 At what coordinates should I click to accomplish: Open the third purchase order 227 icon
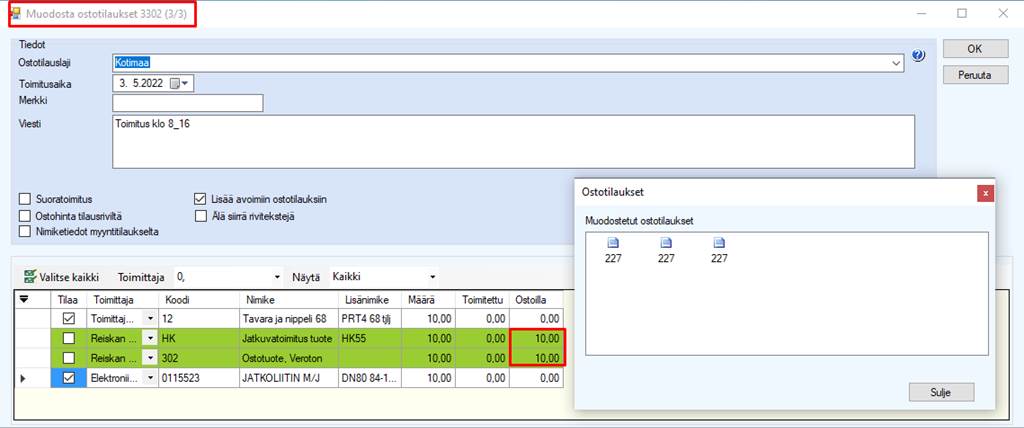(x=719, y=243)
